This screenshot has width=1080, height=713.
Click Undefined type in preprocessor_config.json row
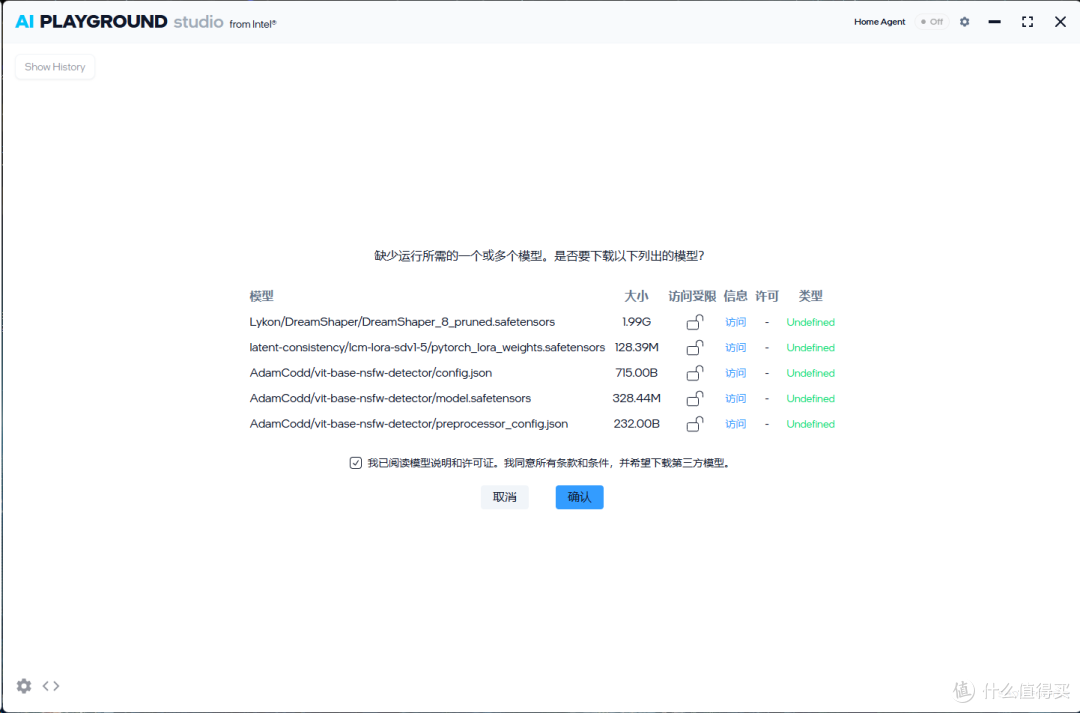tap(811, 424)
